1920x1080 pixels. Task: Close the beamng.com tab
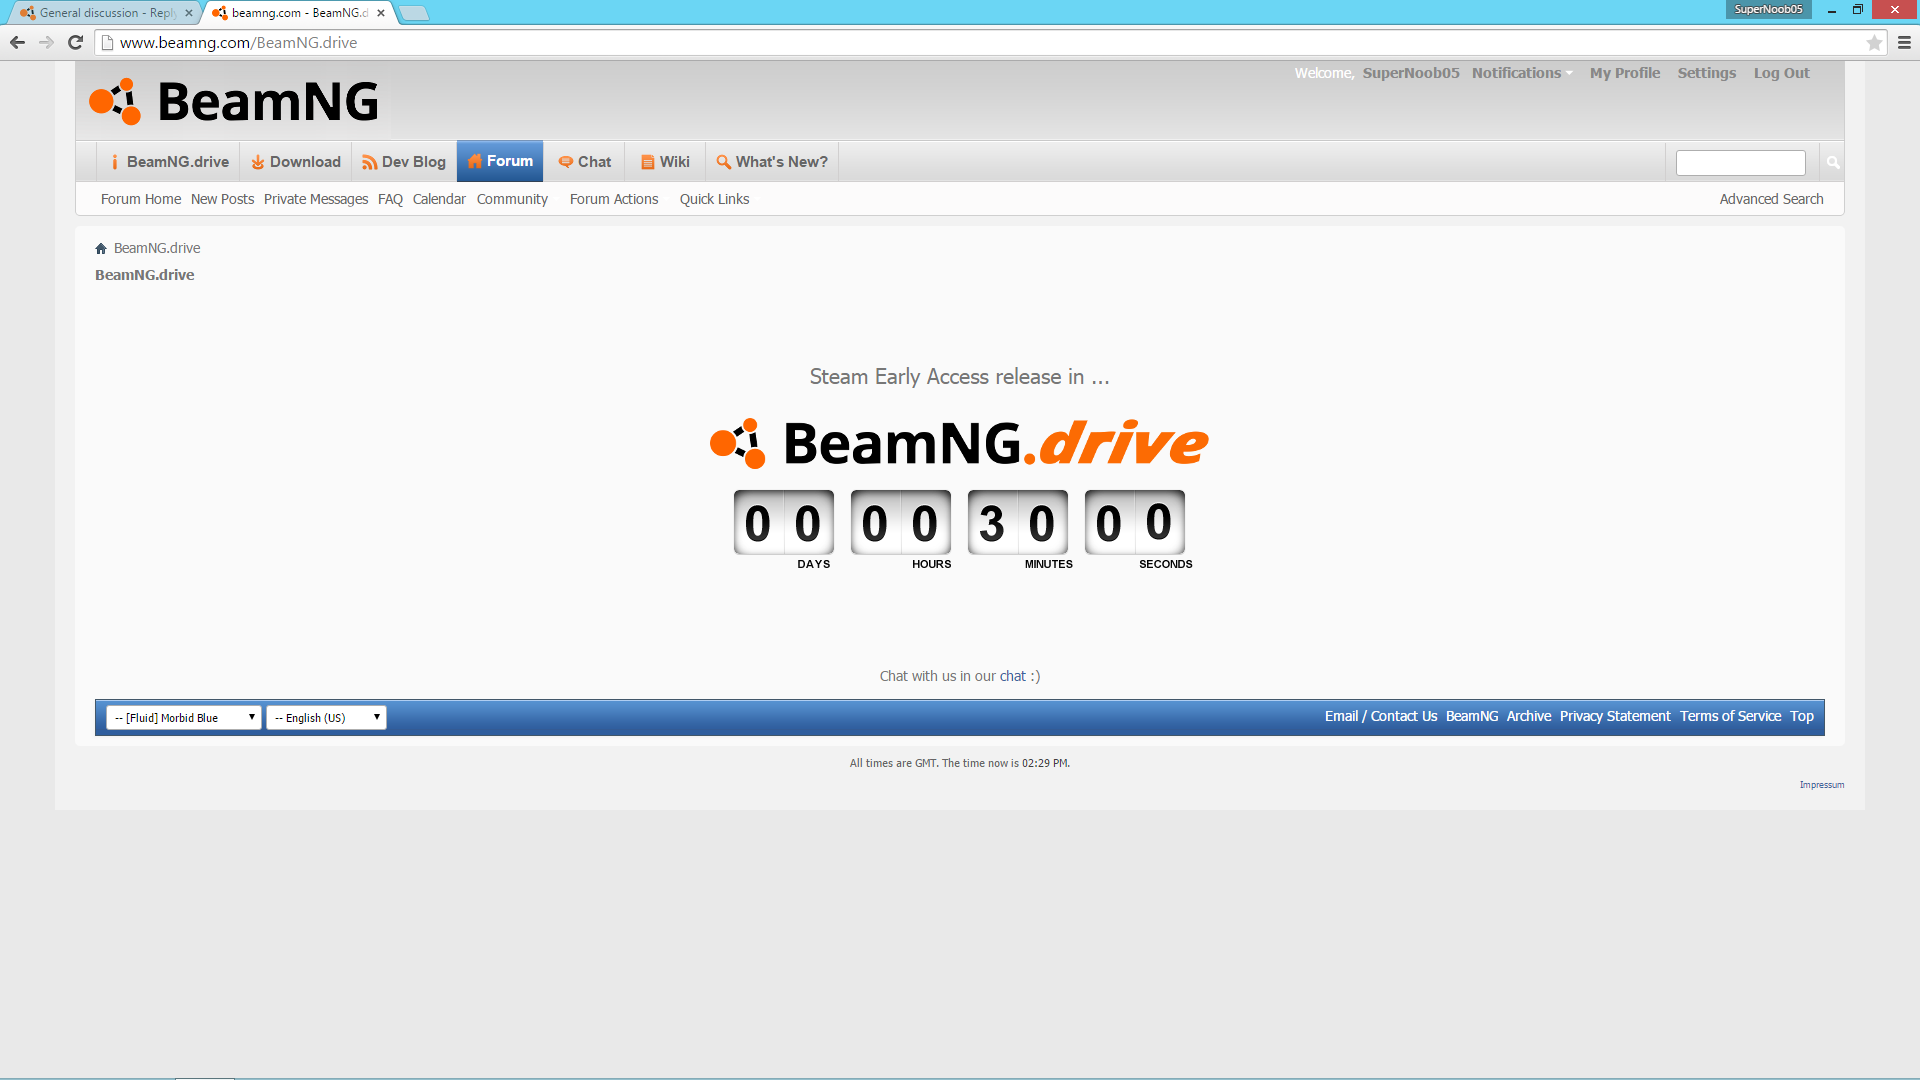381,13
